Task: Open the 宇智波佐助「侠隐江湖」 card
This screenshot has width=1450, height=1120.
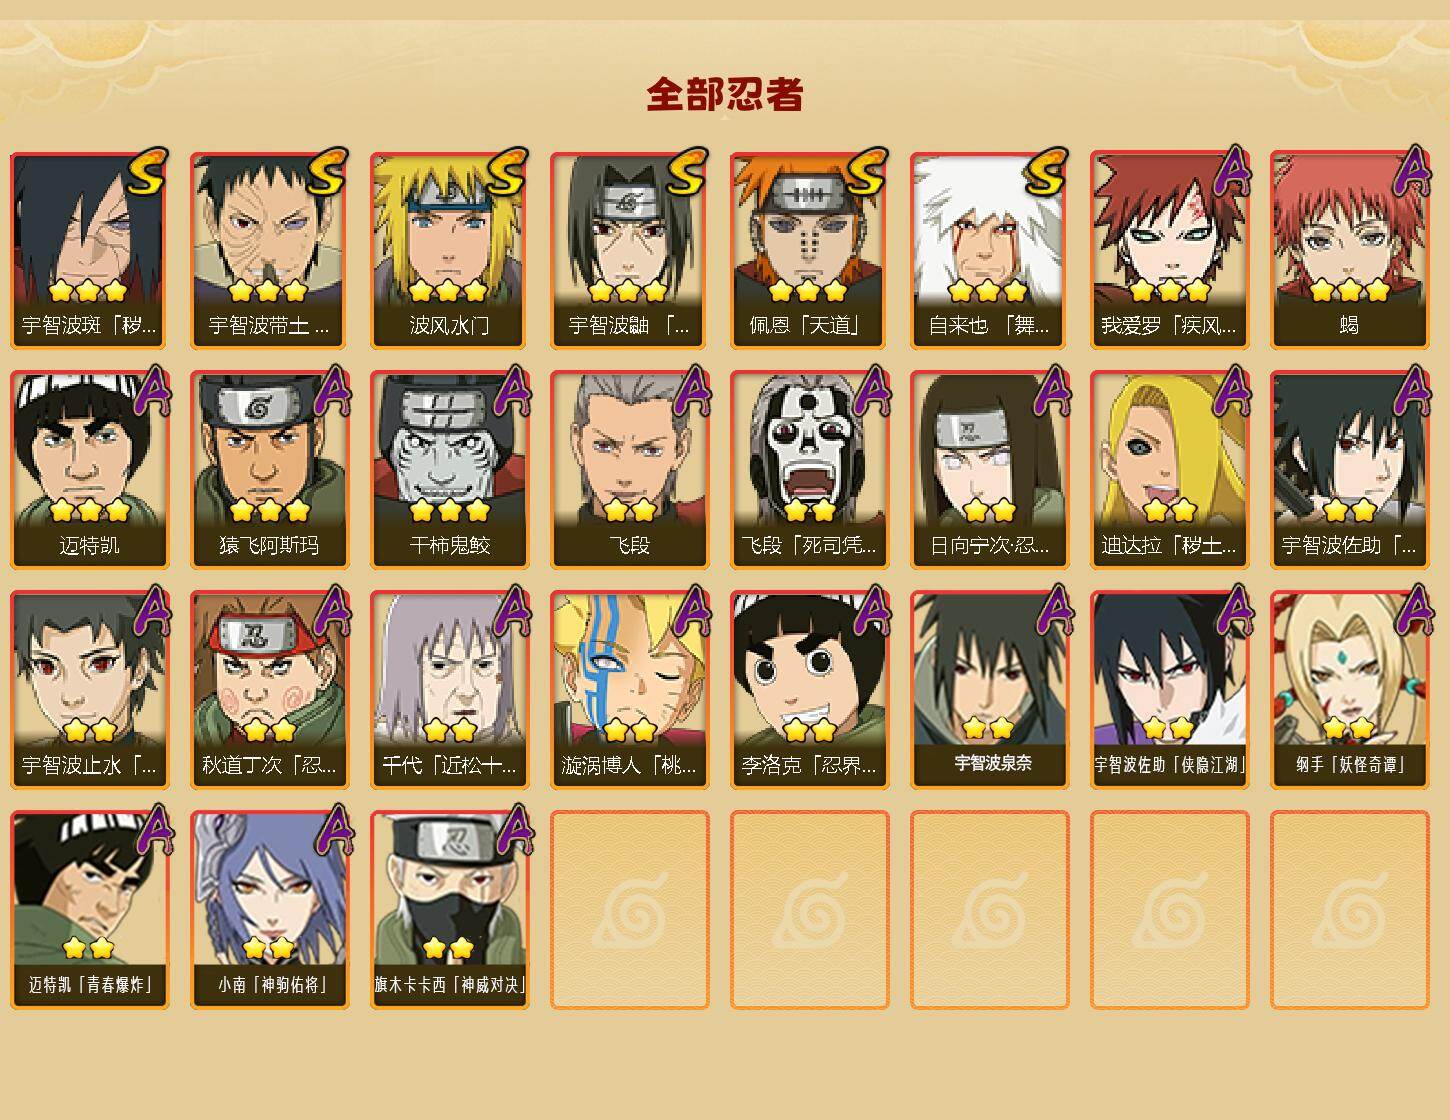Action: 1169,690
